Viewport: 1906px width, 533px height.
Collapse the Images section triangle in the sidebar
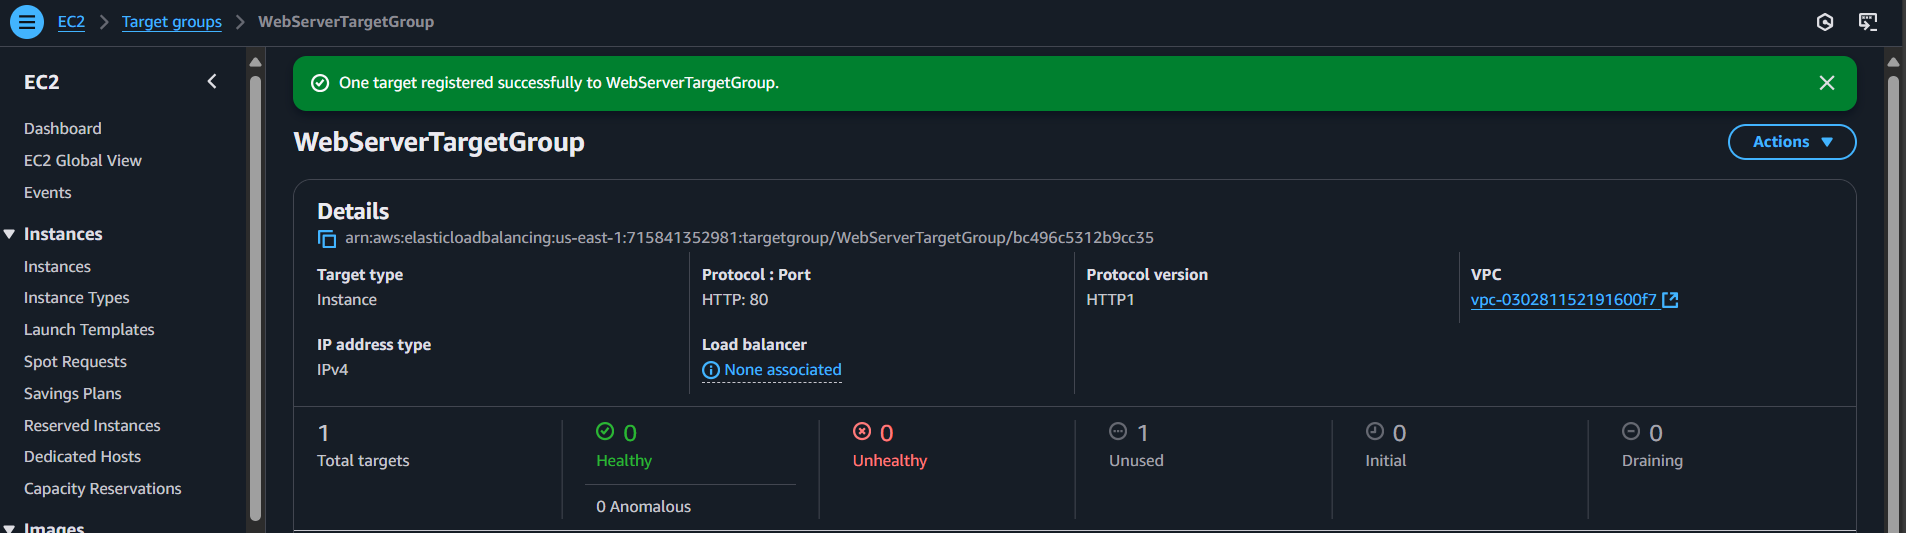point(10,527)
